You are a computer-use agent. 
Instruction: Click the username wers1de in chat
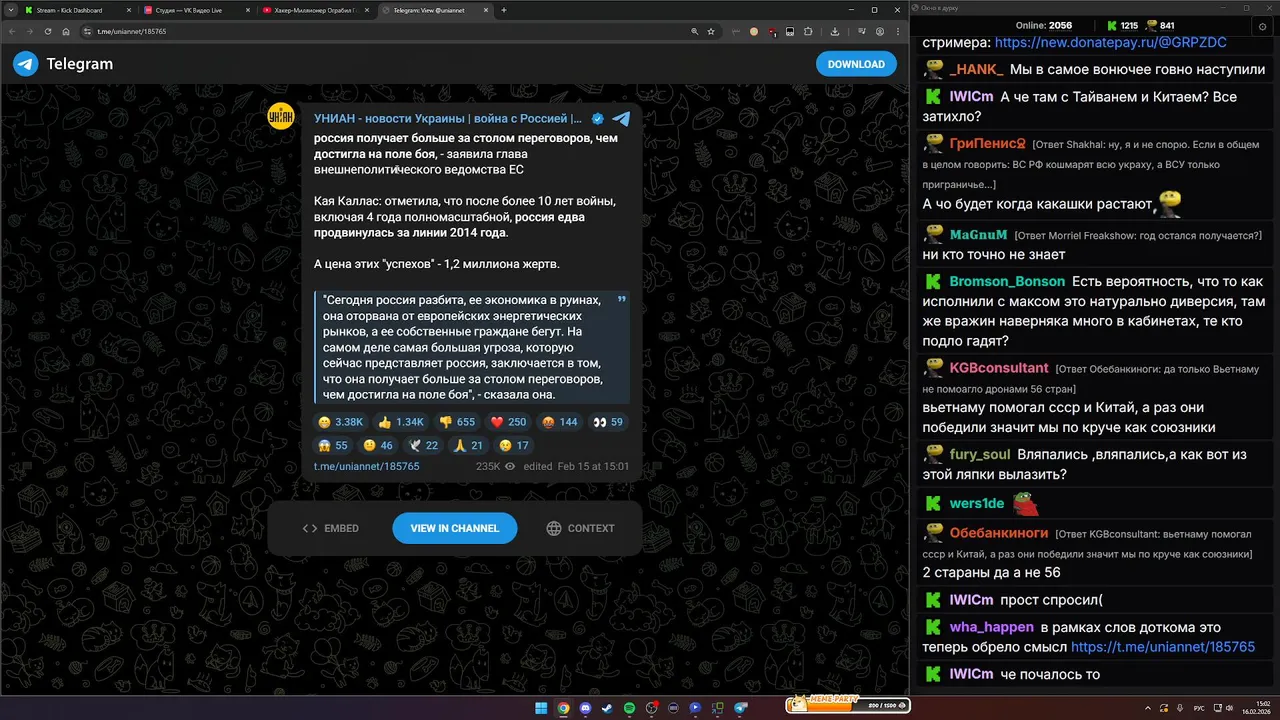pos(977,503)
